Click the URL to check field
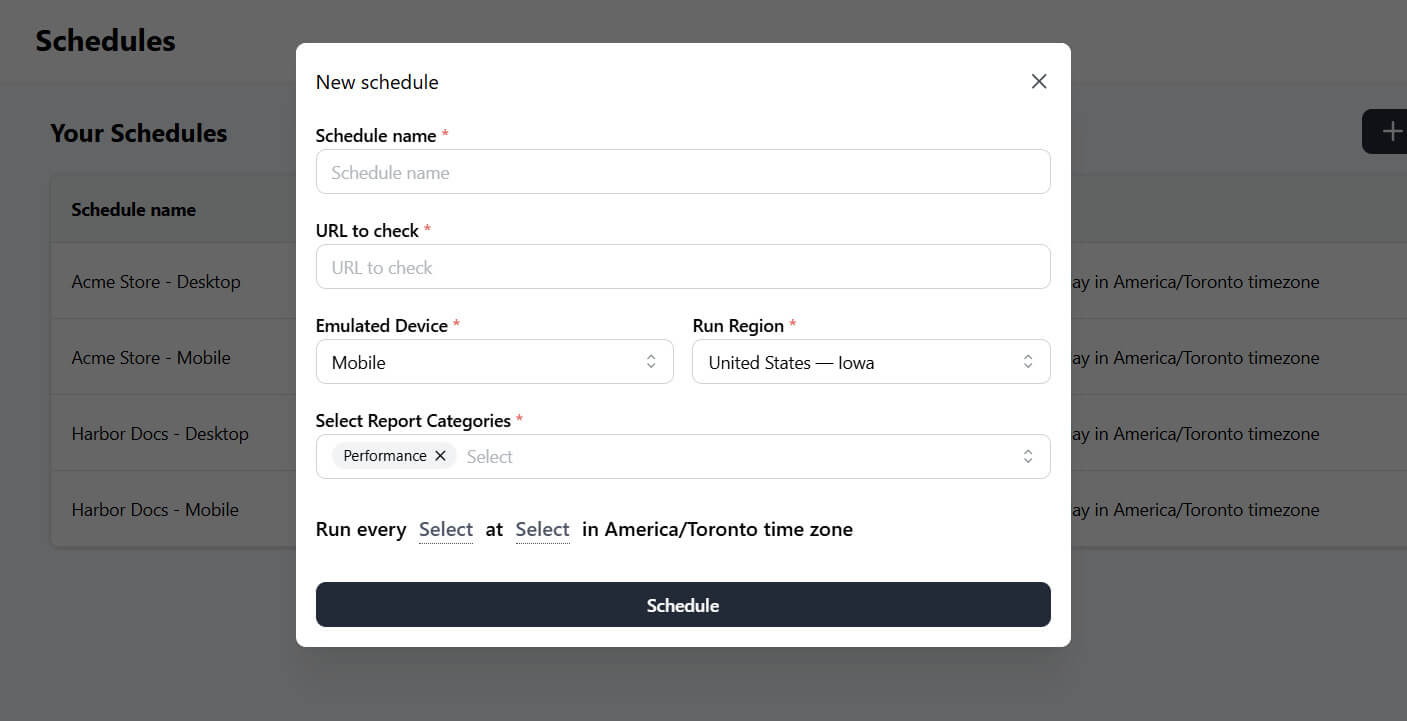 click(x=683, y=267)
